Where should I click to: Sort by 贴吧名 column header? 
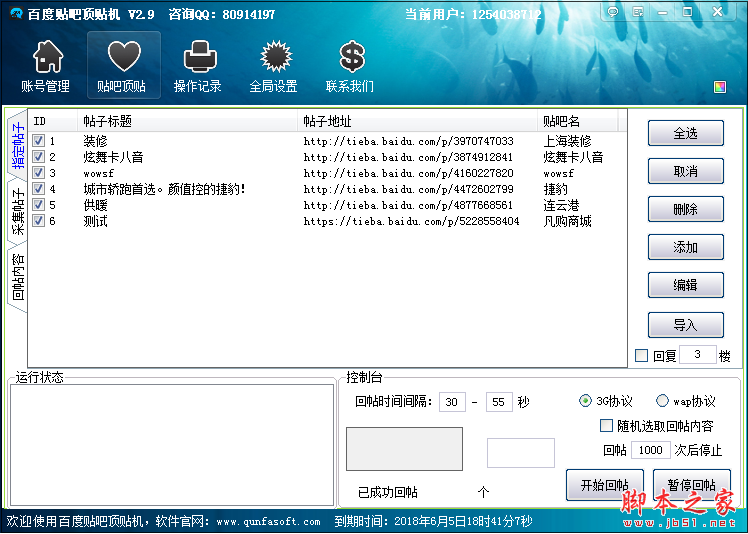pos(578,121)
